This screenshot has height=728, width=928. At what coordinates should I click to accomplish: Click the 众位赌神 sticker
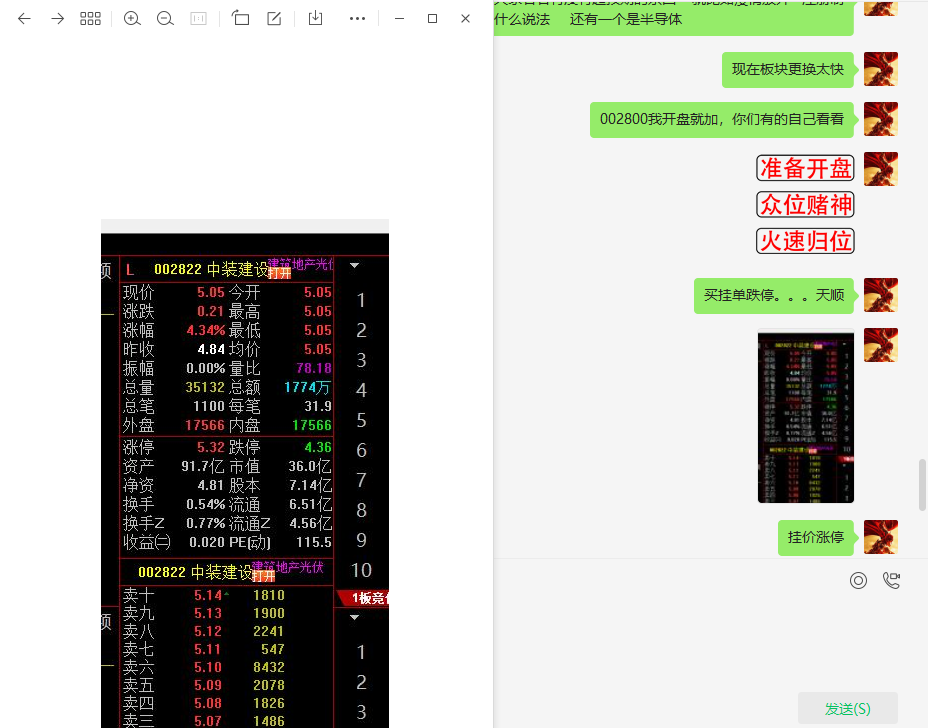pos(805,205)
